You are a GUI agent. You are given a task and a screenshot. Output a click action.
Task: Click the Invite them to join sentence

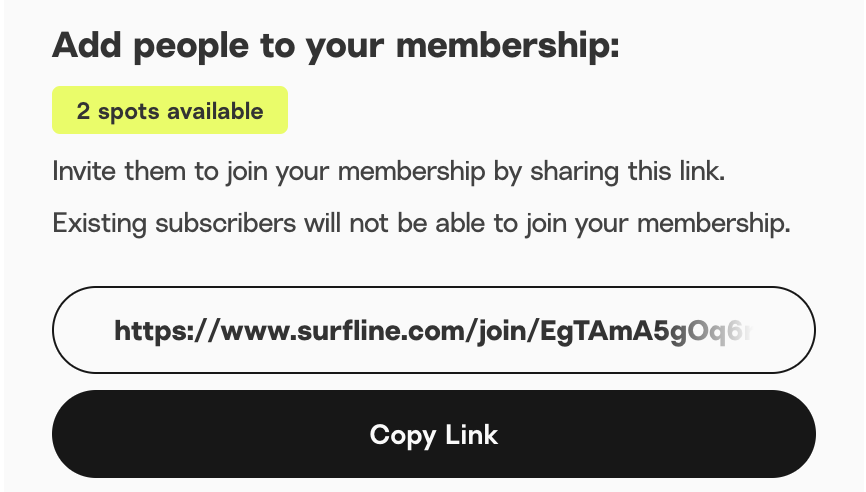click(x=388, y=171)
